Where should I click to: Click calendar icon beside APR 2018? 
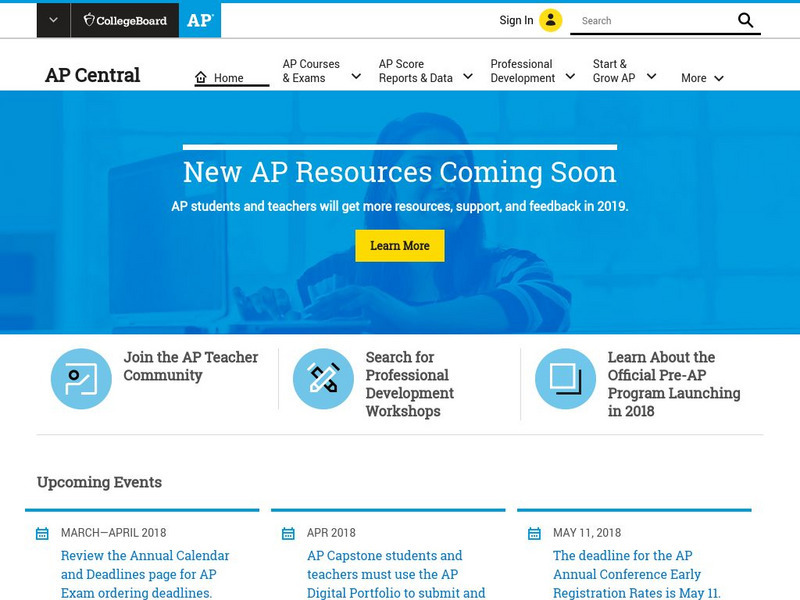pyautogui.click(x=288, y=534)
